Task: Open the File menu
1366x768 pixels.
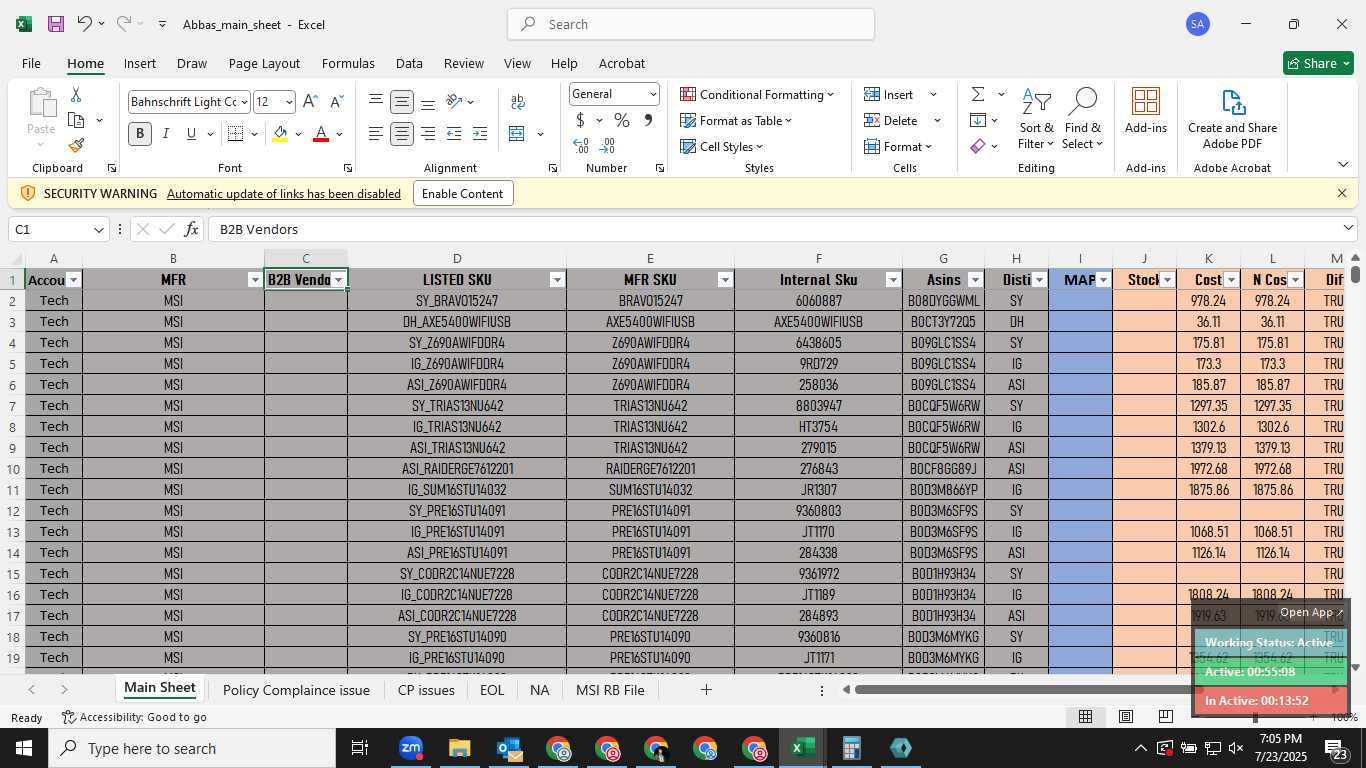Action: [31, 63]
